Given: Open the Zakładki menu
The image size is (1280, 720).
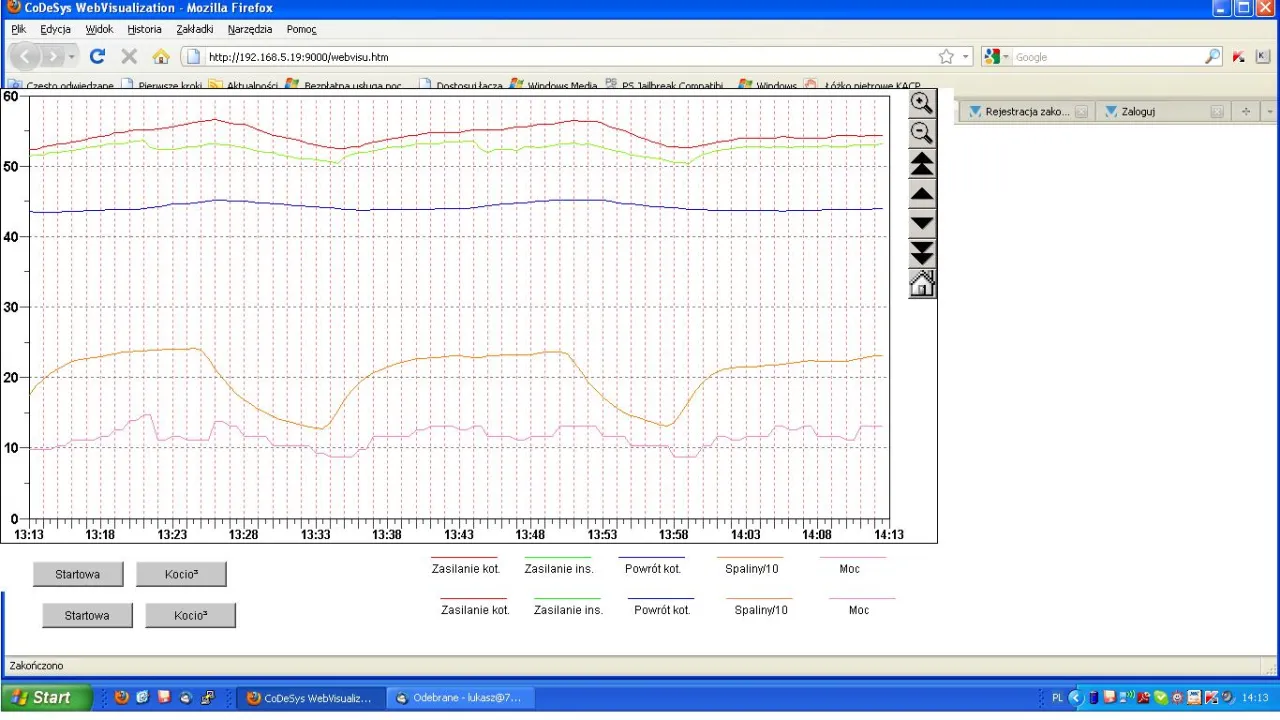Looking at the screenshot, I should point(194,29).
